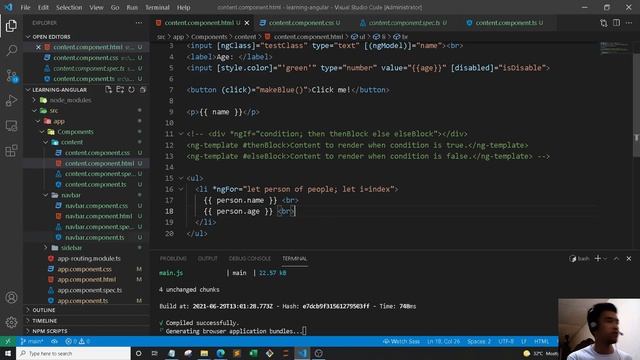This screenshot has width=640, height=360.
Task: Click the Windows taskbar search box
Action: [x=74, y=353]
